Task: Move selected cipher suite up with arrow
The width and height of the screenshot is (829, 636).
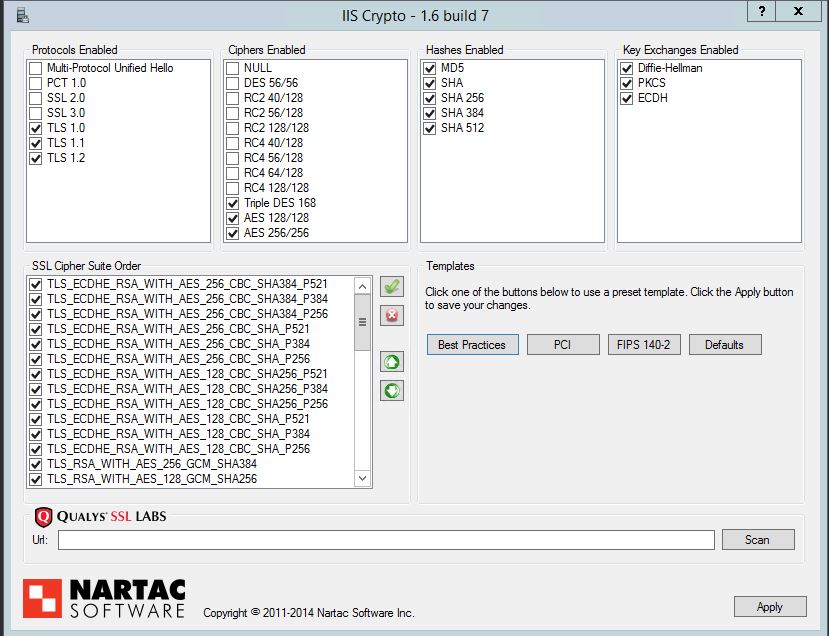Action: tap(392, 362)
